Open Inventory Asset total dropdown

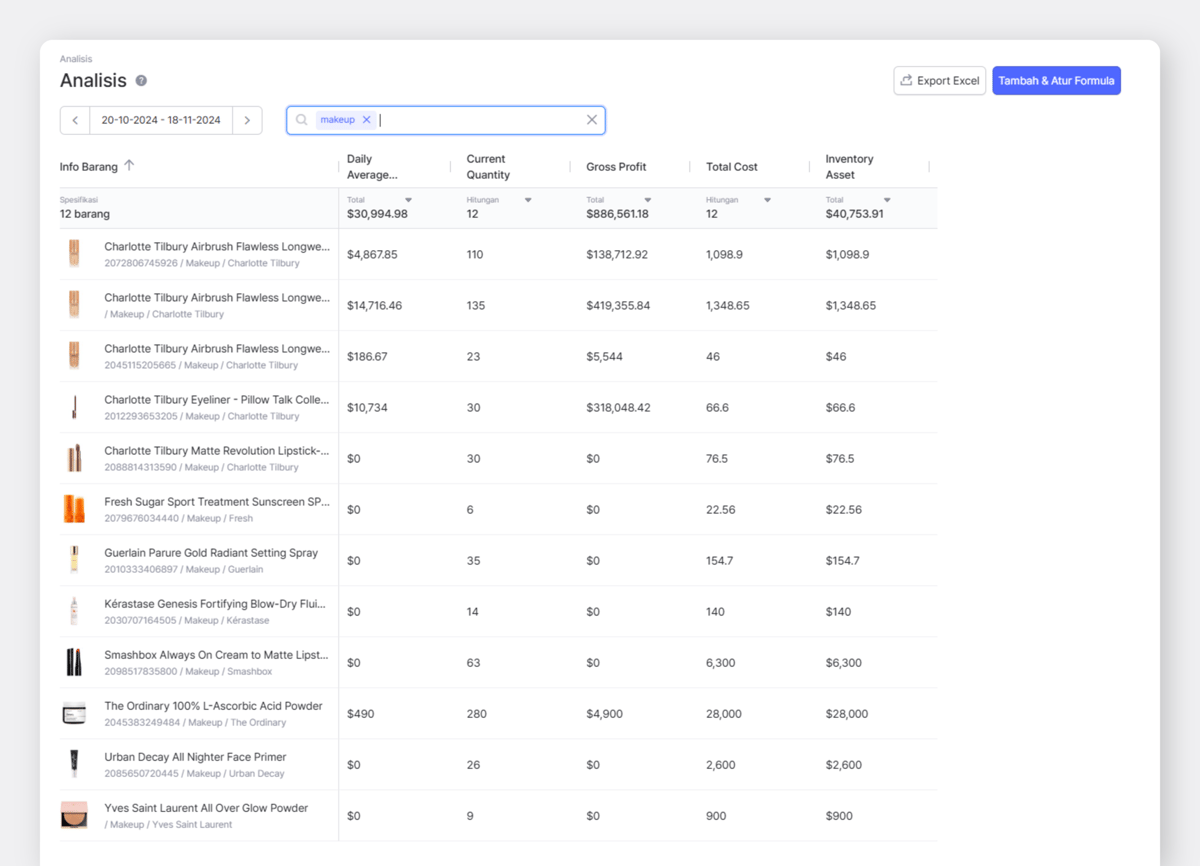[887, 200]
